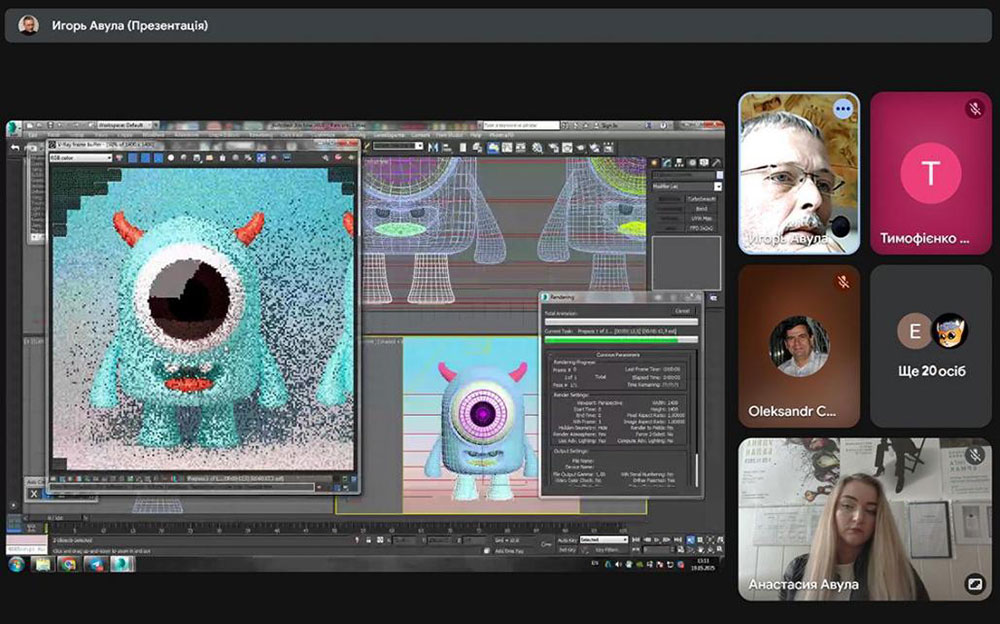Viewport: 1000px width, 624px height.
Task: Open the 3ds Max application menu logo
Action: point(14,128)
